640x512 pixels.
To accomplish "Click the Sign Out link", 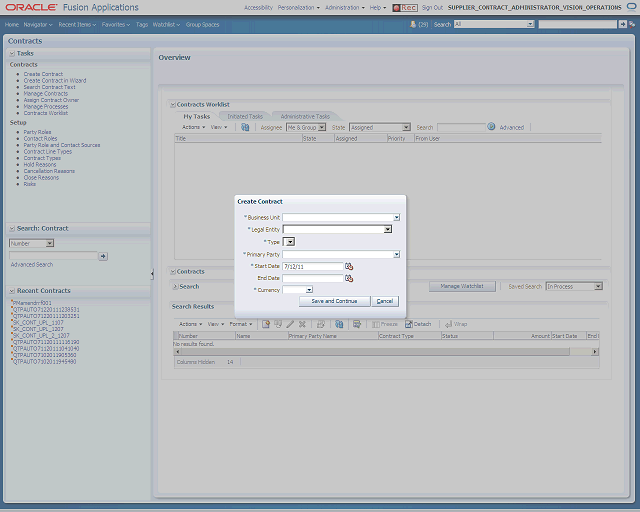I will click(x=432, y=8).
